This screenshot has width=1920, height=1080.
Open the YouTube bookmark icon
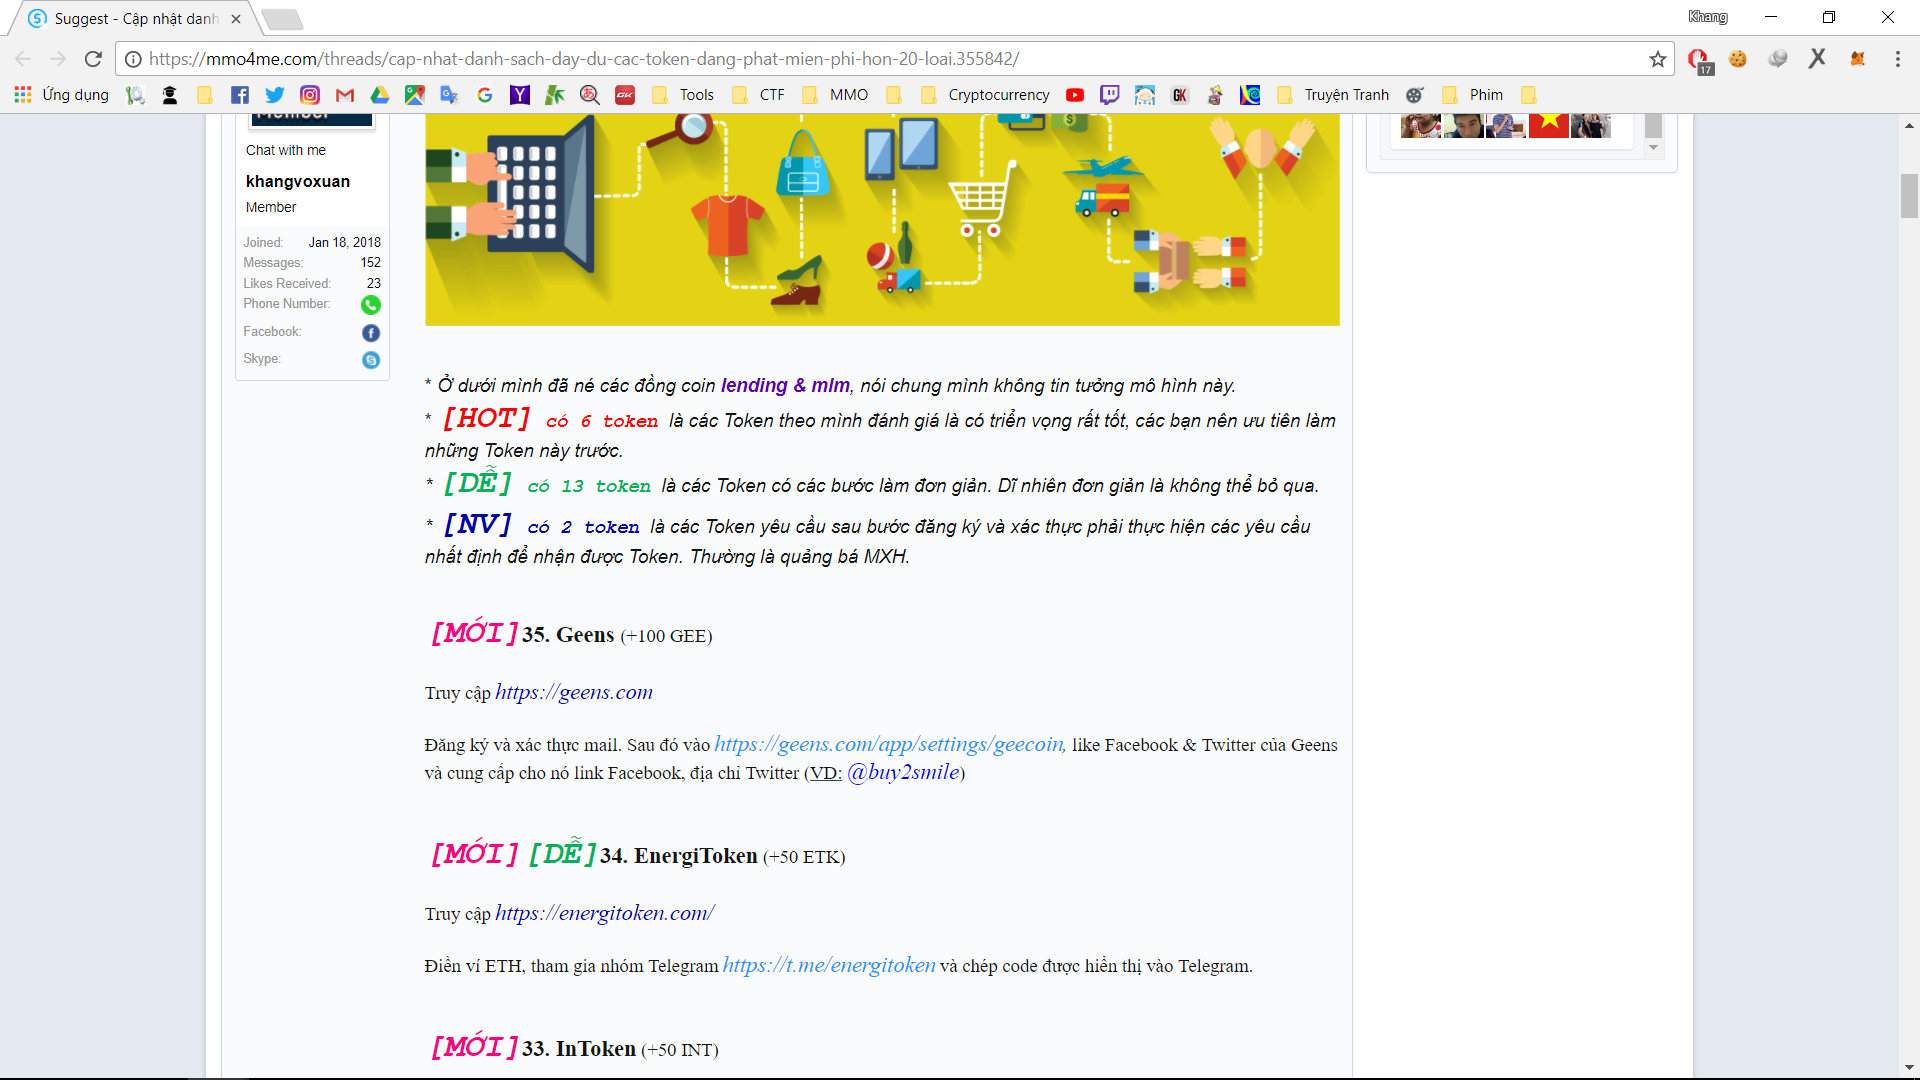(1075, 95)
